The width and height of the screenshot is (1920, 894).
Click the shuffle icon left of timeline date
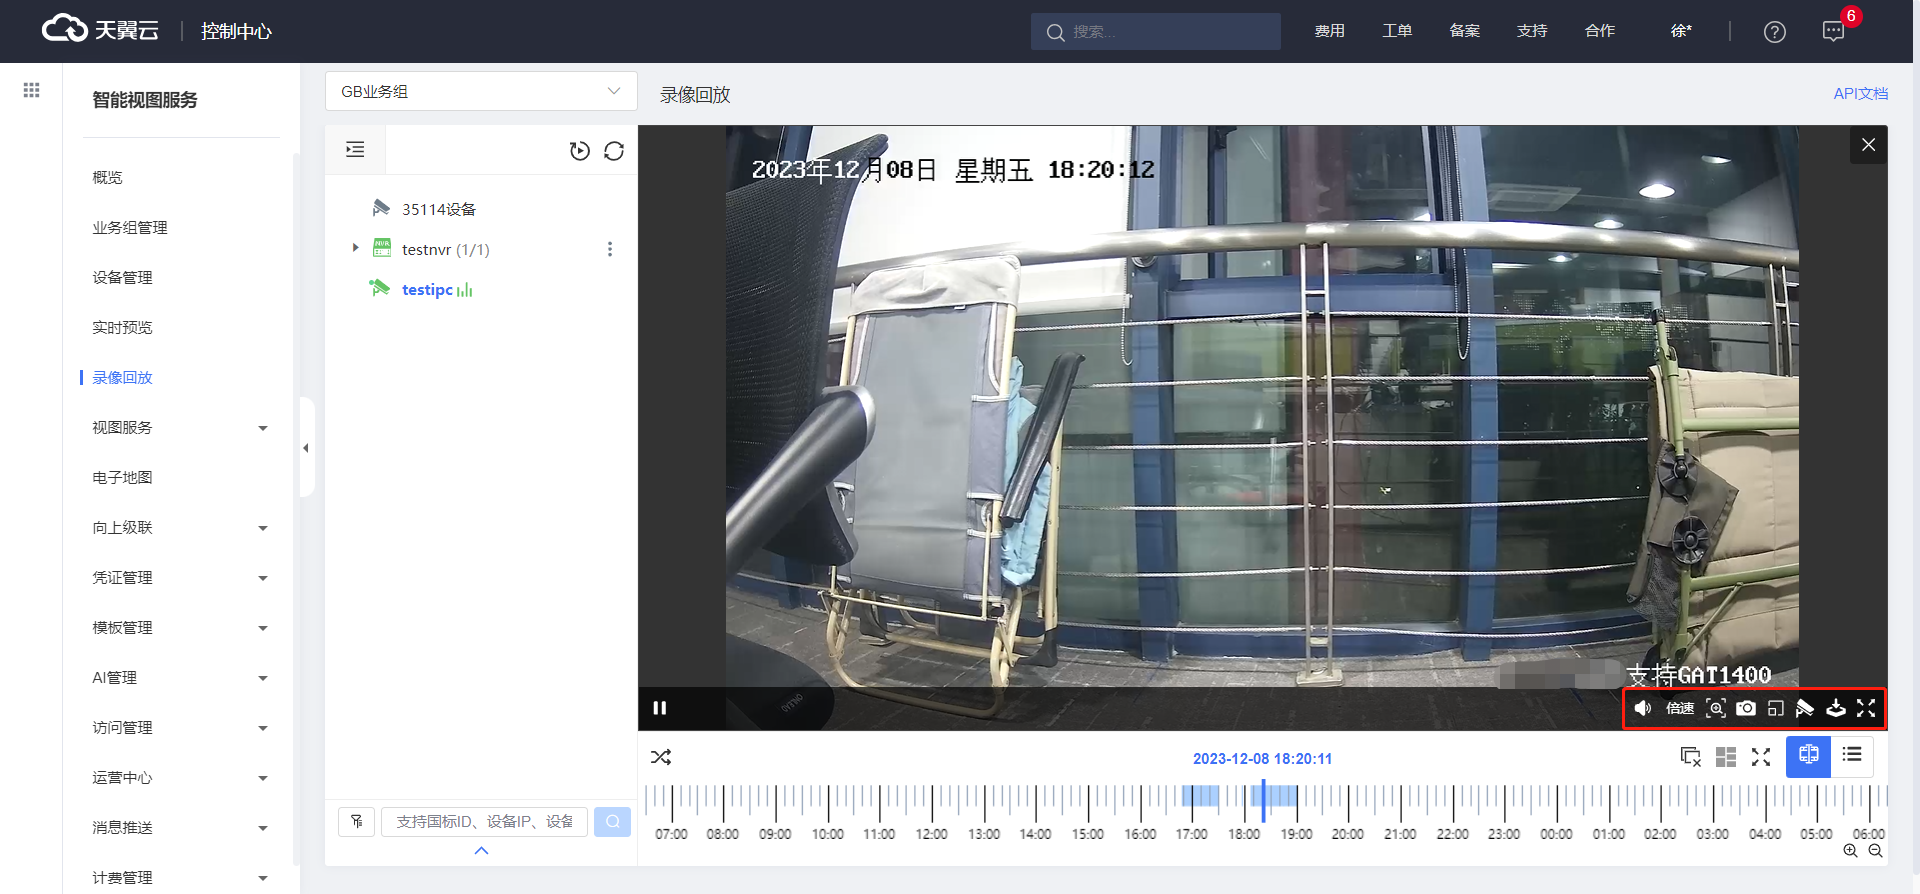[x=661, y=757]
